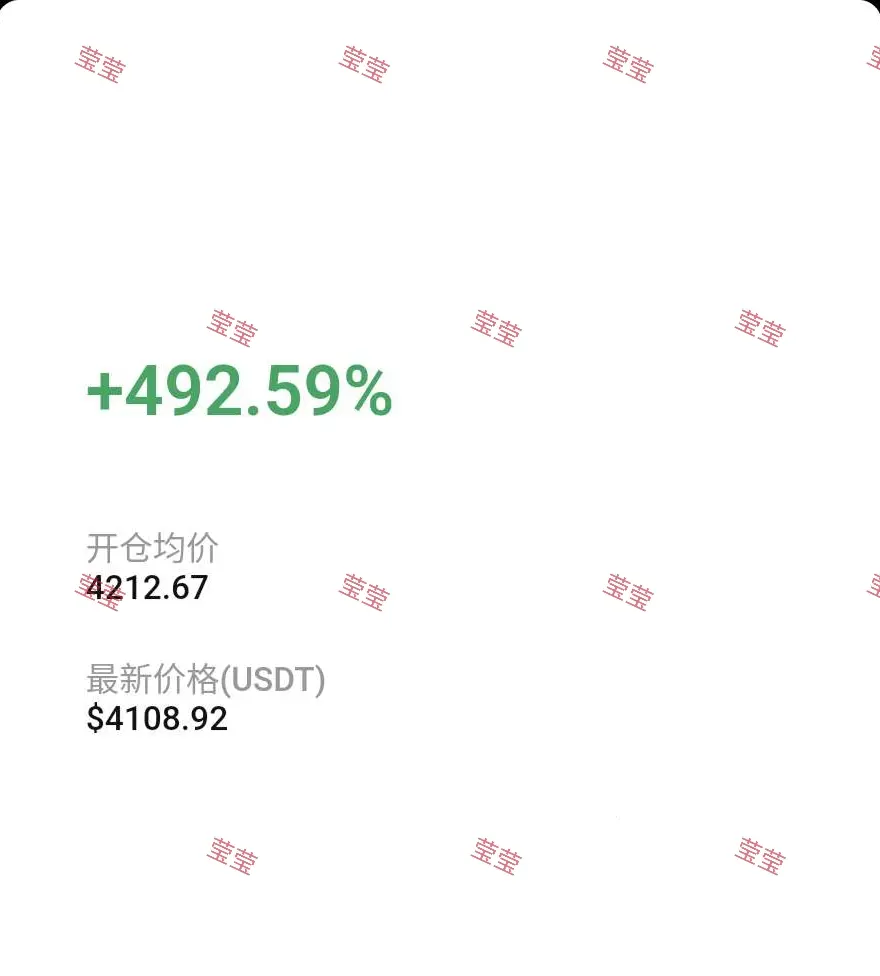Image resolution: width=880 pixels, height=976 pixels.
Task: Click the $4108.92 latest price value
Action: pos(157,718)
